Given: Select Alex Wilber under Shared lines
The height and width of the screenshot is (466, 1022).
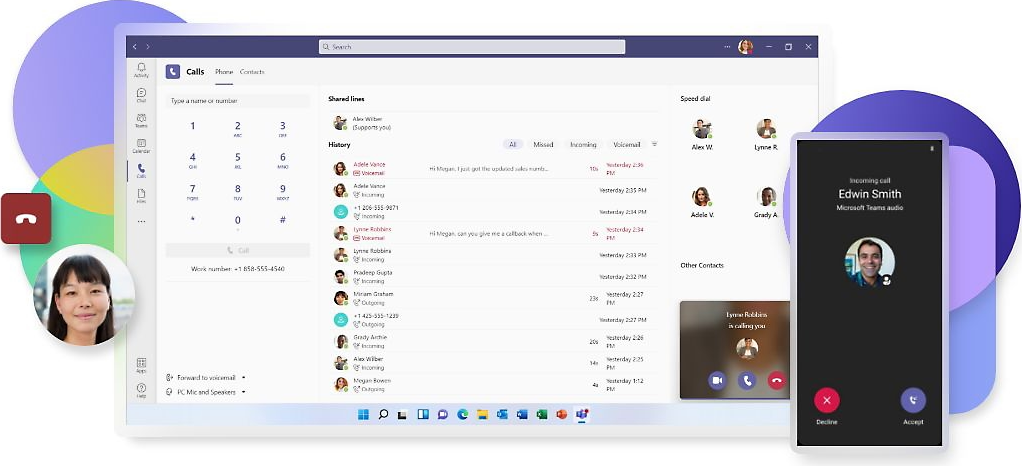Looking at the screenshot, I should coord(493,123).
